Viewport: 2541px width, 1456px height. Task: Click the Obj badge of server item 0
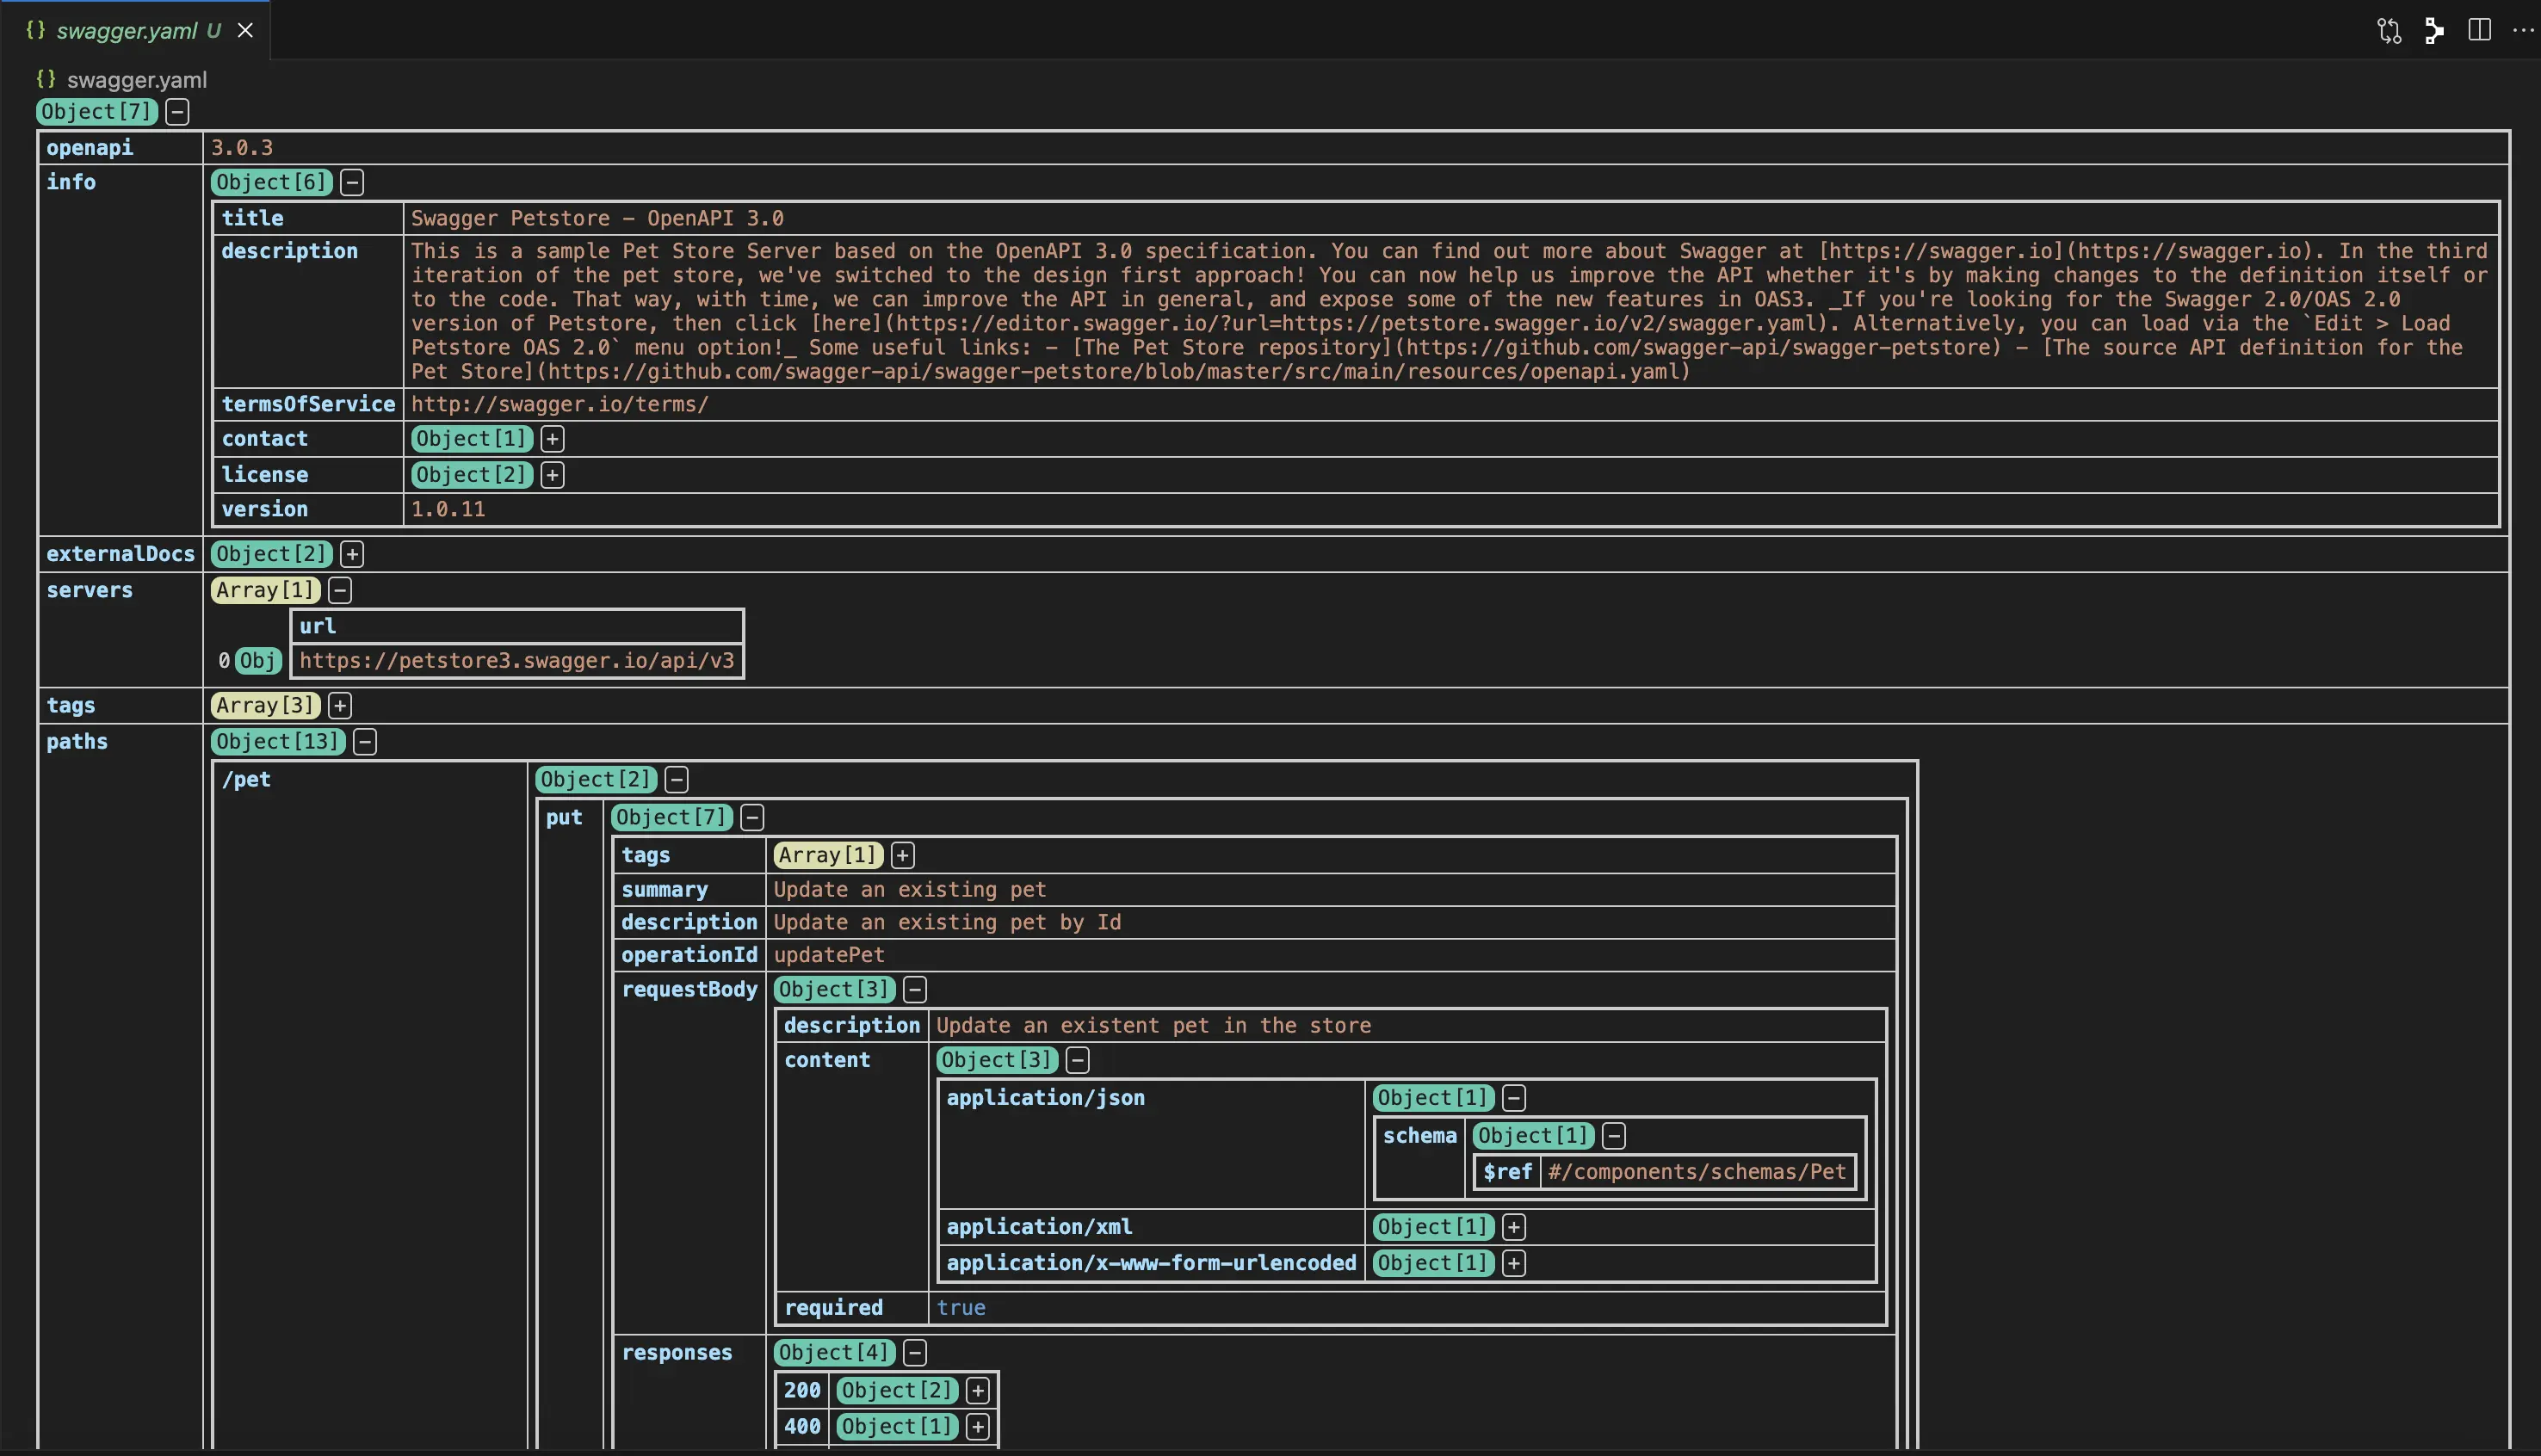[258, 660]
